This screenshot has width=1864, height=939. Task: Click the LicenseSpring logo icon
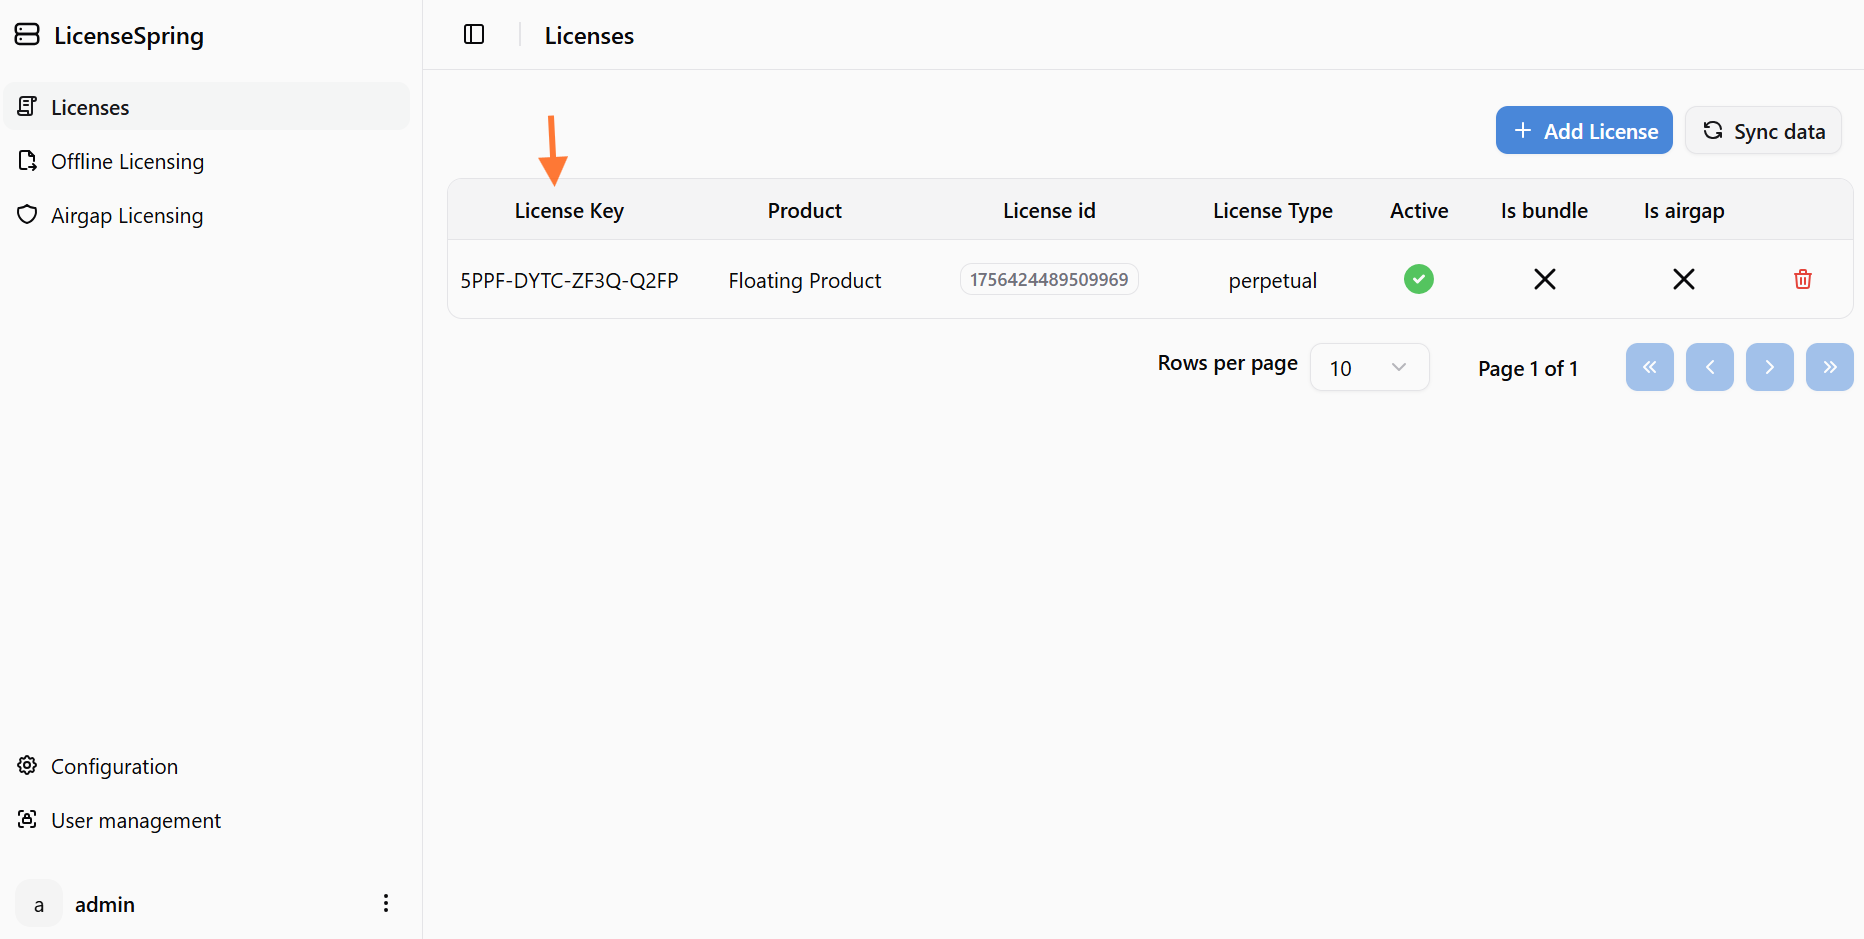pyautogui.click(x=27, y=35)
